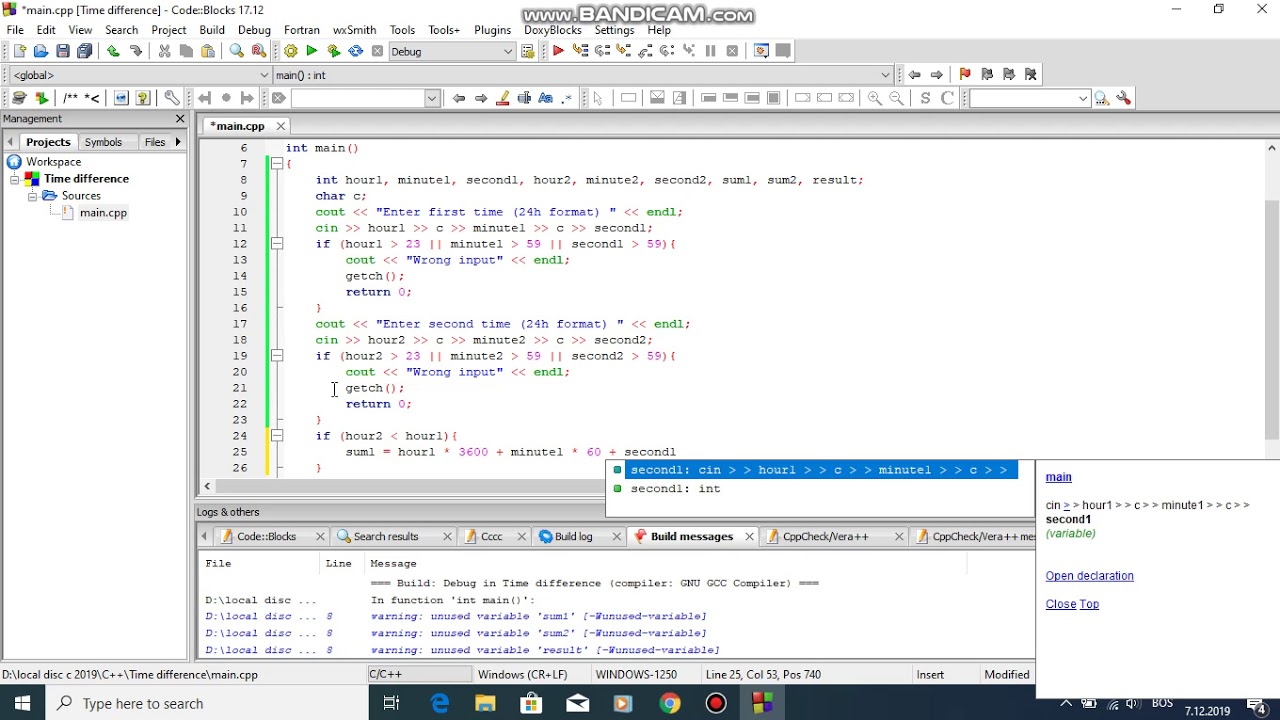Save the file with the floppy disk icon

[x=63, y=51]
